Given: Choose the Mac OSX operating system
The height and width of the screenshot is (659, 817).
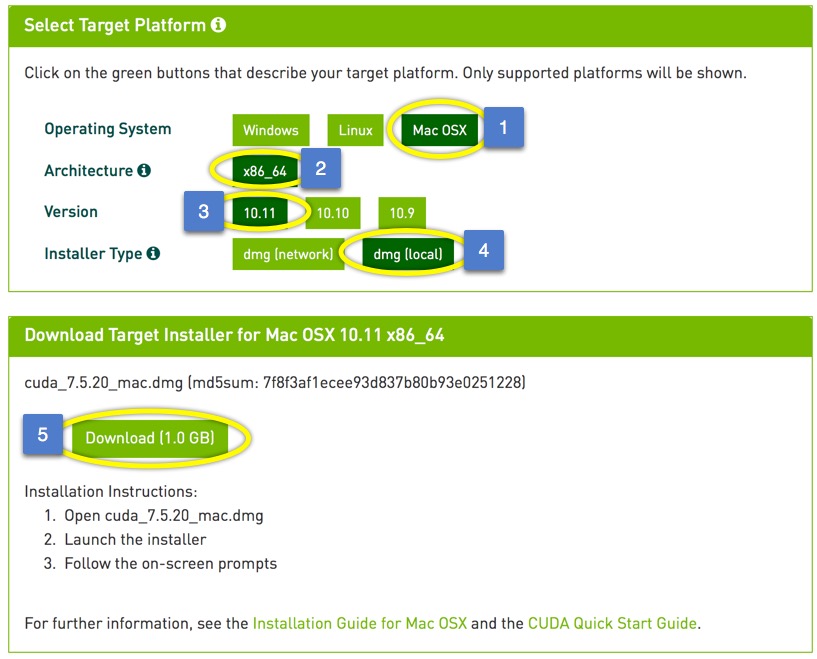Looking at the screenshot, I should [x=440, y=130].
